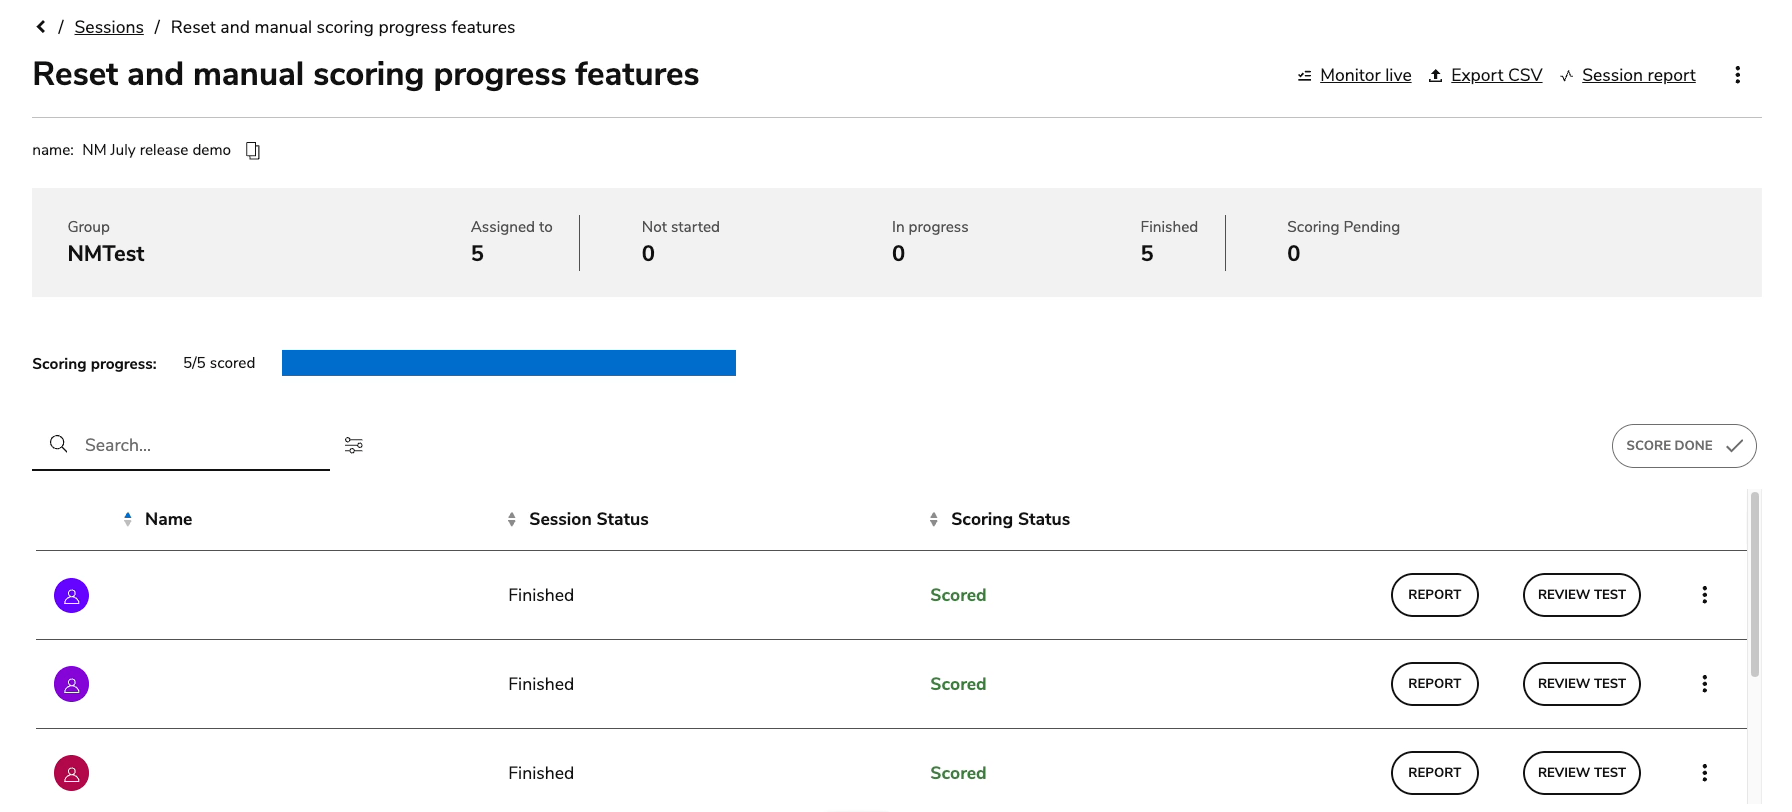Click the magnifying glass search icon
The height and width of the screenshot is (812, 1792).
[x=58, y=444]
